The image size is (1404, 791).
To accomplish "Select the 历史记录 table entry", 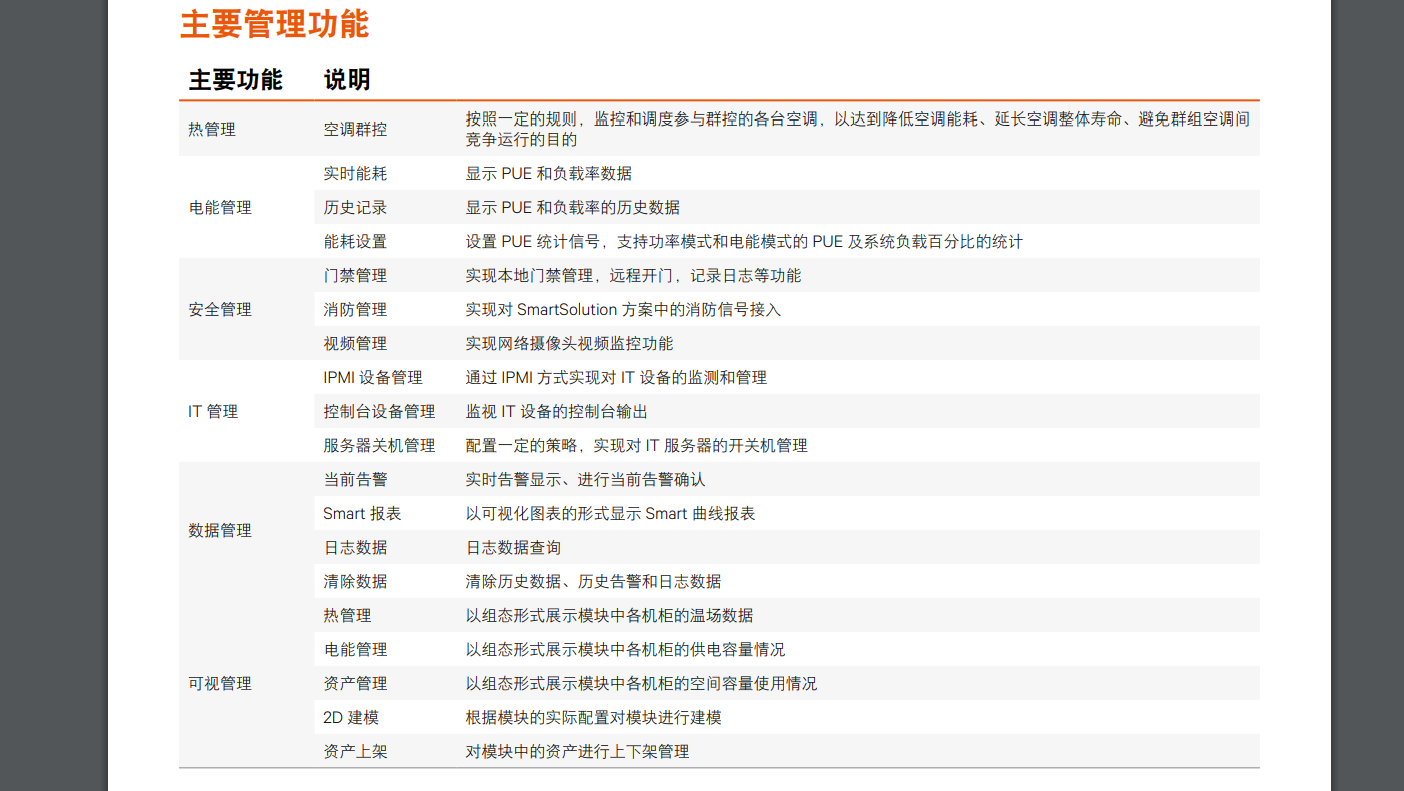I will click(x=355, y=207).
